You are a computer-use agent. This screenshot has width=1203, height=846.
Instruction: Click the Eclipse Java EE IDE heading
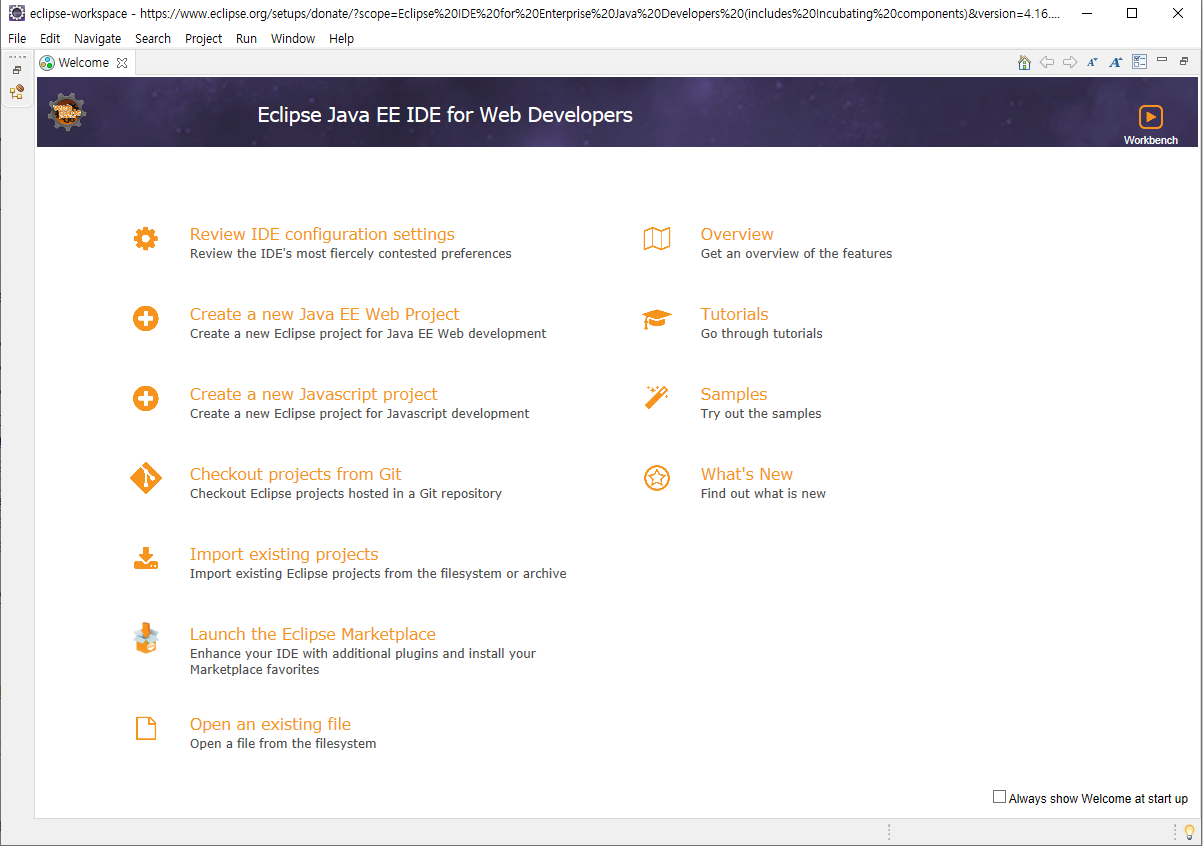445,115
